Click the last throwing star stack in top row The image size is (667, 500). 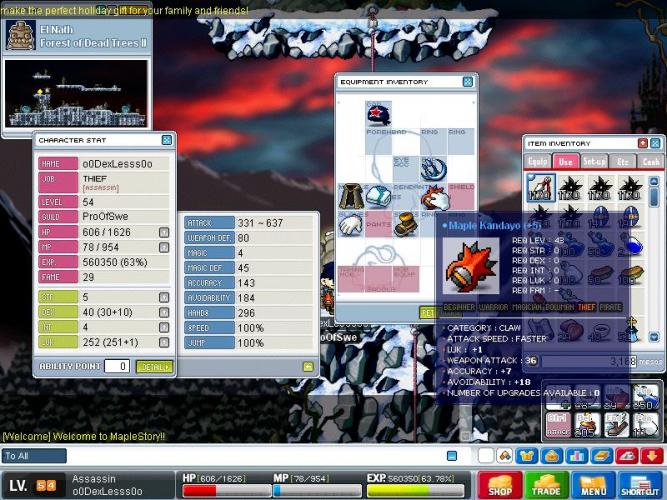point(630,187)
